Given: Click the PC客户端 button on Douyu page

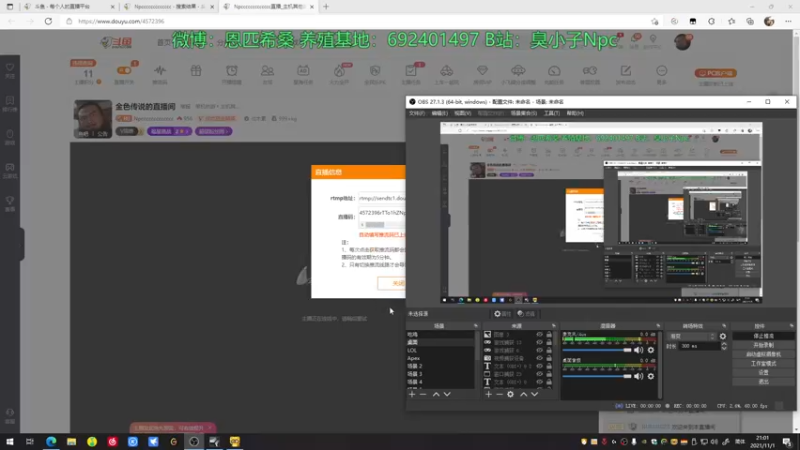Looking at the screenshot, I should point(715,73).
